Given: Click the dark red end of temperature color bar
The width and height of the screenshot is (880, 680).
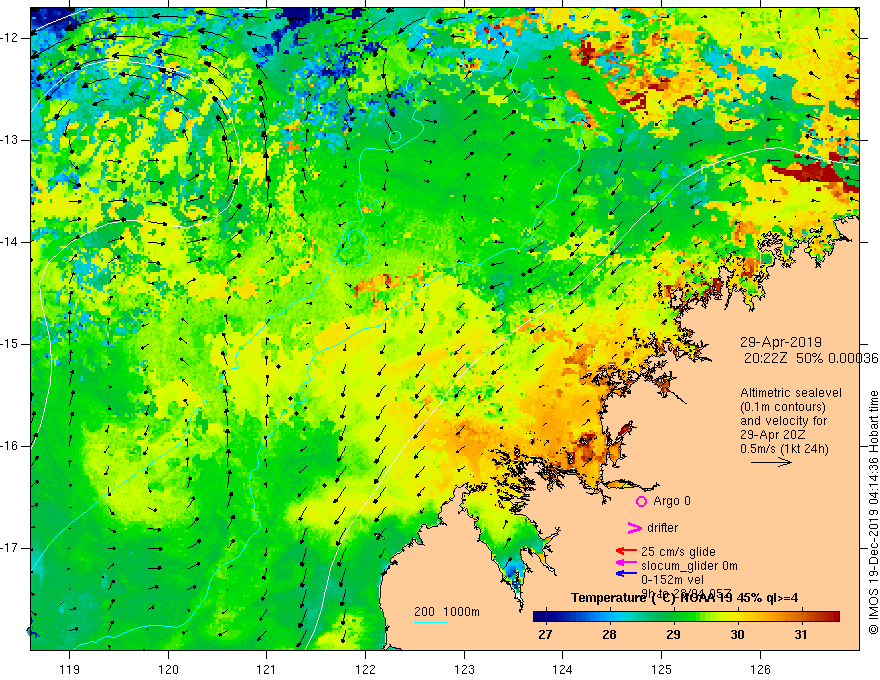Looking at the screenshot, I should pos(833,617).
